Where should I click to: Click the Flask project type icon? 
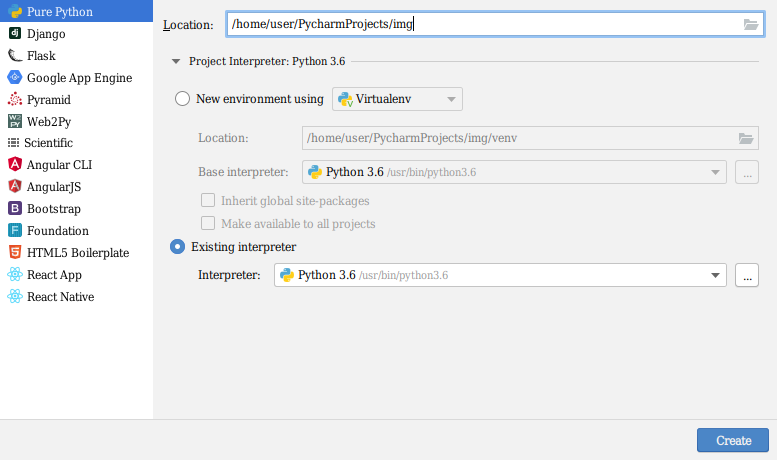point(15,55)
